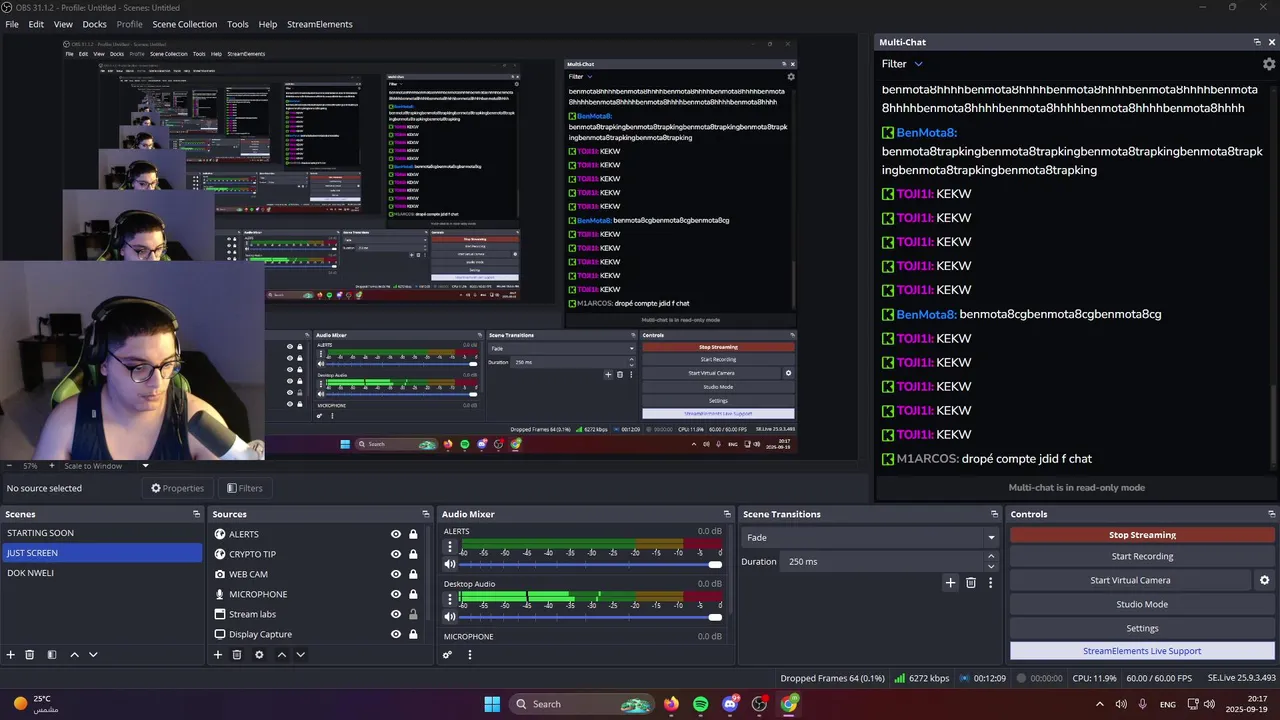This screenshot has height=720, width=1280.
Task: Open the Edit menu
Action: click(36, 24)
